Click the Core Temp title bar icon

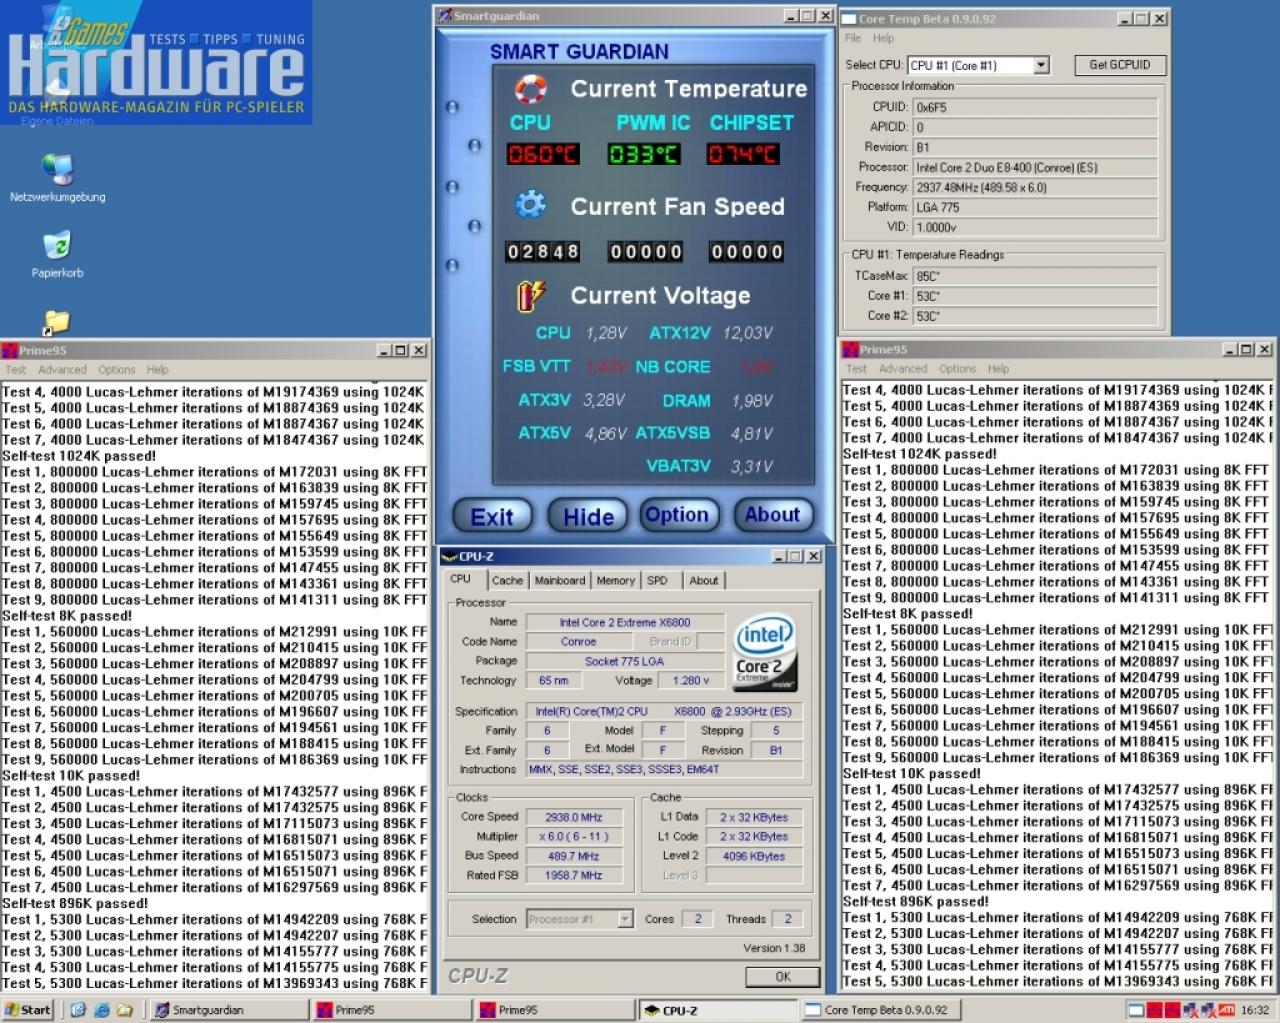click(x=849, y=18)
